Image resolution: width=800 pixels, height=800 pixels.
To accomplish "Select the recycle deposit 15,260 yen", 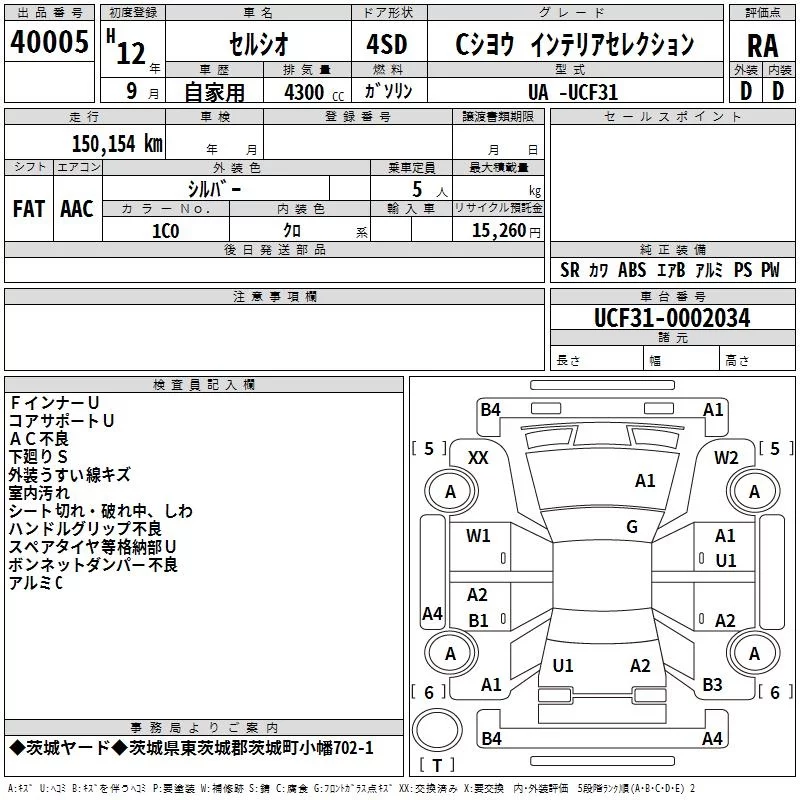I will [506, 231].
